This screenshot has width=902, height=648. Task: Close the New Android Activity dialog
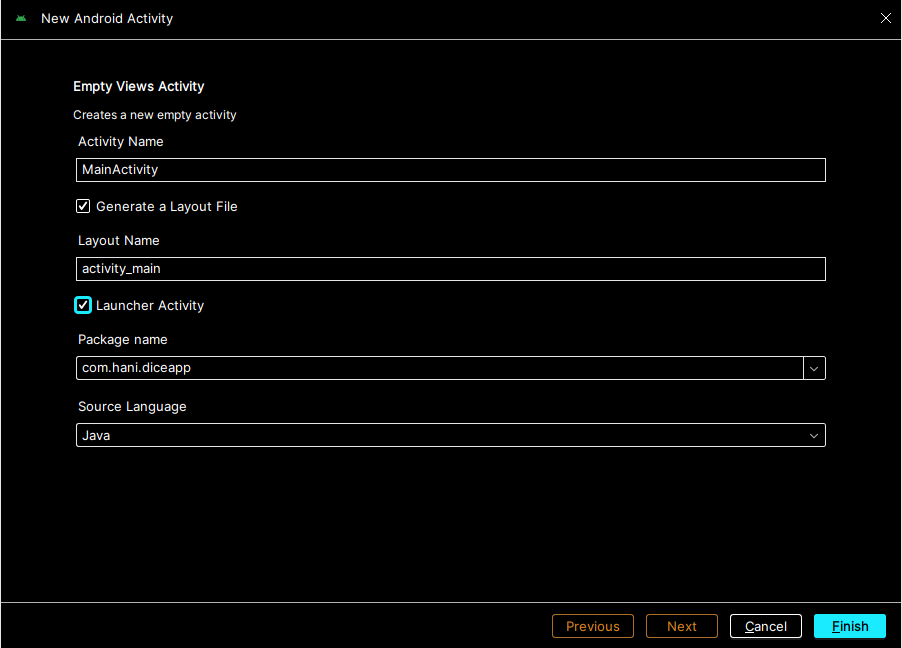[x=885, y=18]
